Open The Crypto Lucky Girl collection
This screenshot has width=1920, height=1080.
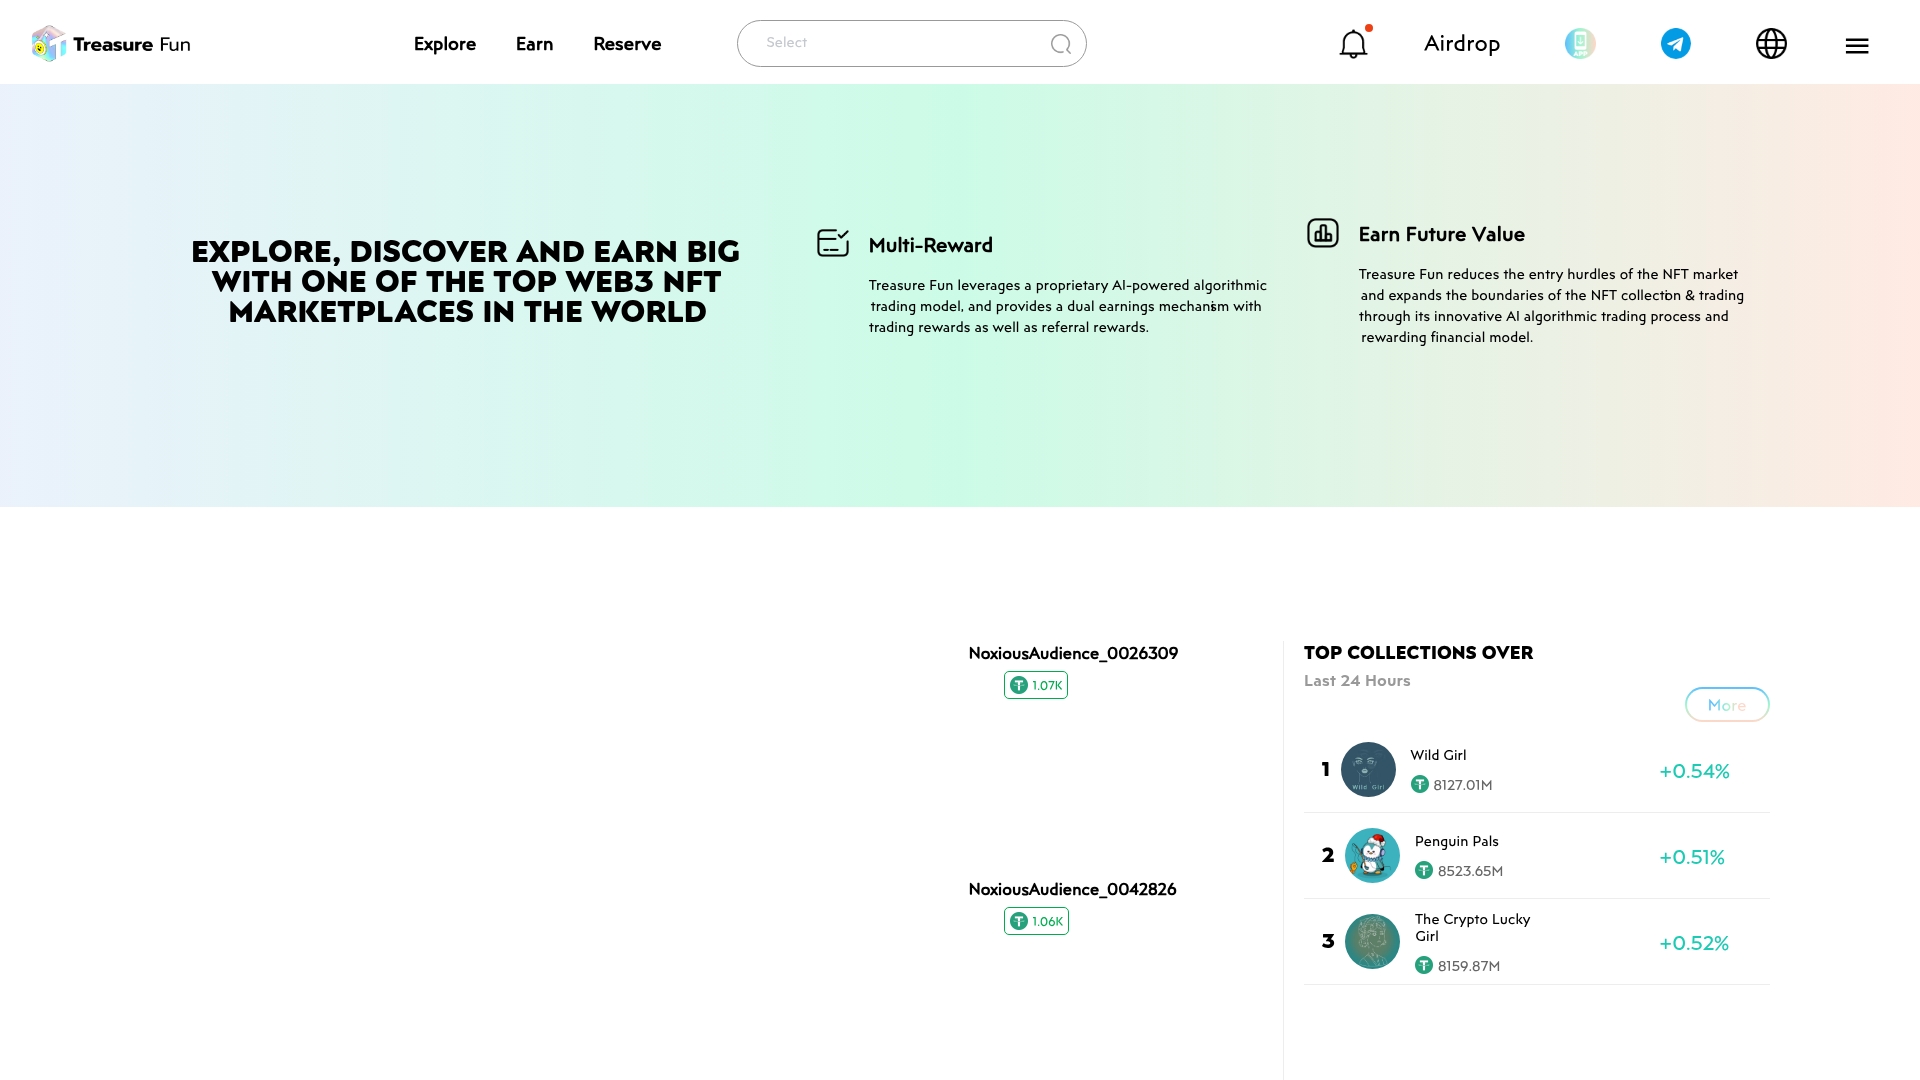click(1472, 927)
